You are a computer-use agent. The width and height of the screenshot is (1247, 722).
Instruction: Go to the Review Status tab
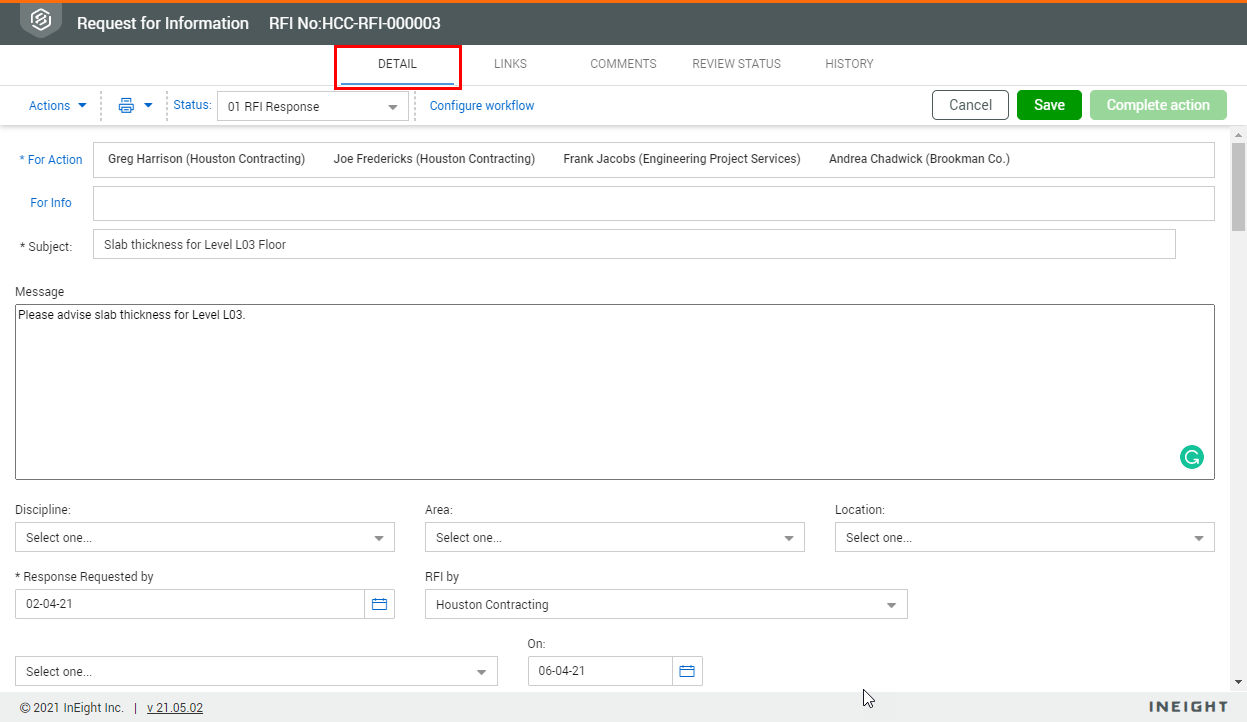point(736,64)
